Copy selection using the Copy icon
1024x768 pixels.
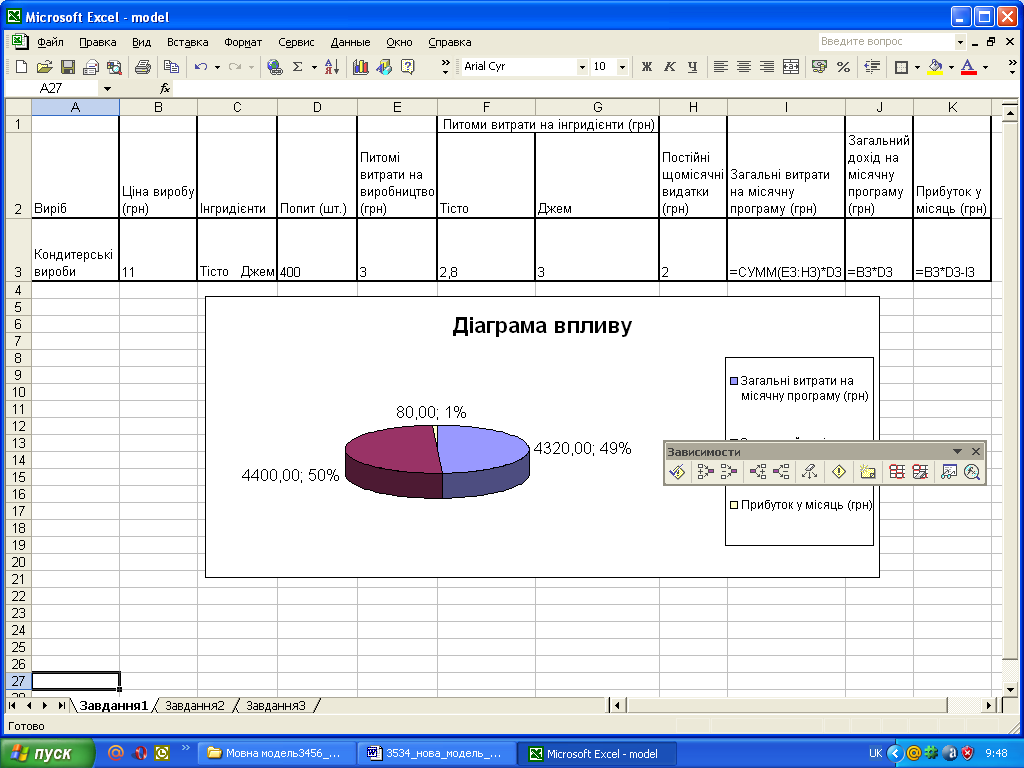pyautogui.click(x=171, y=67)
